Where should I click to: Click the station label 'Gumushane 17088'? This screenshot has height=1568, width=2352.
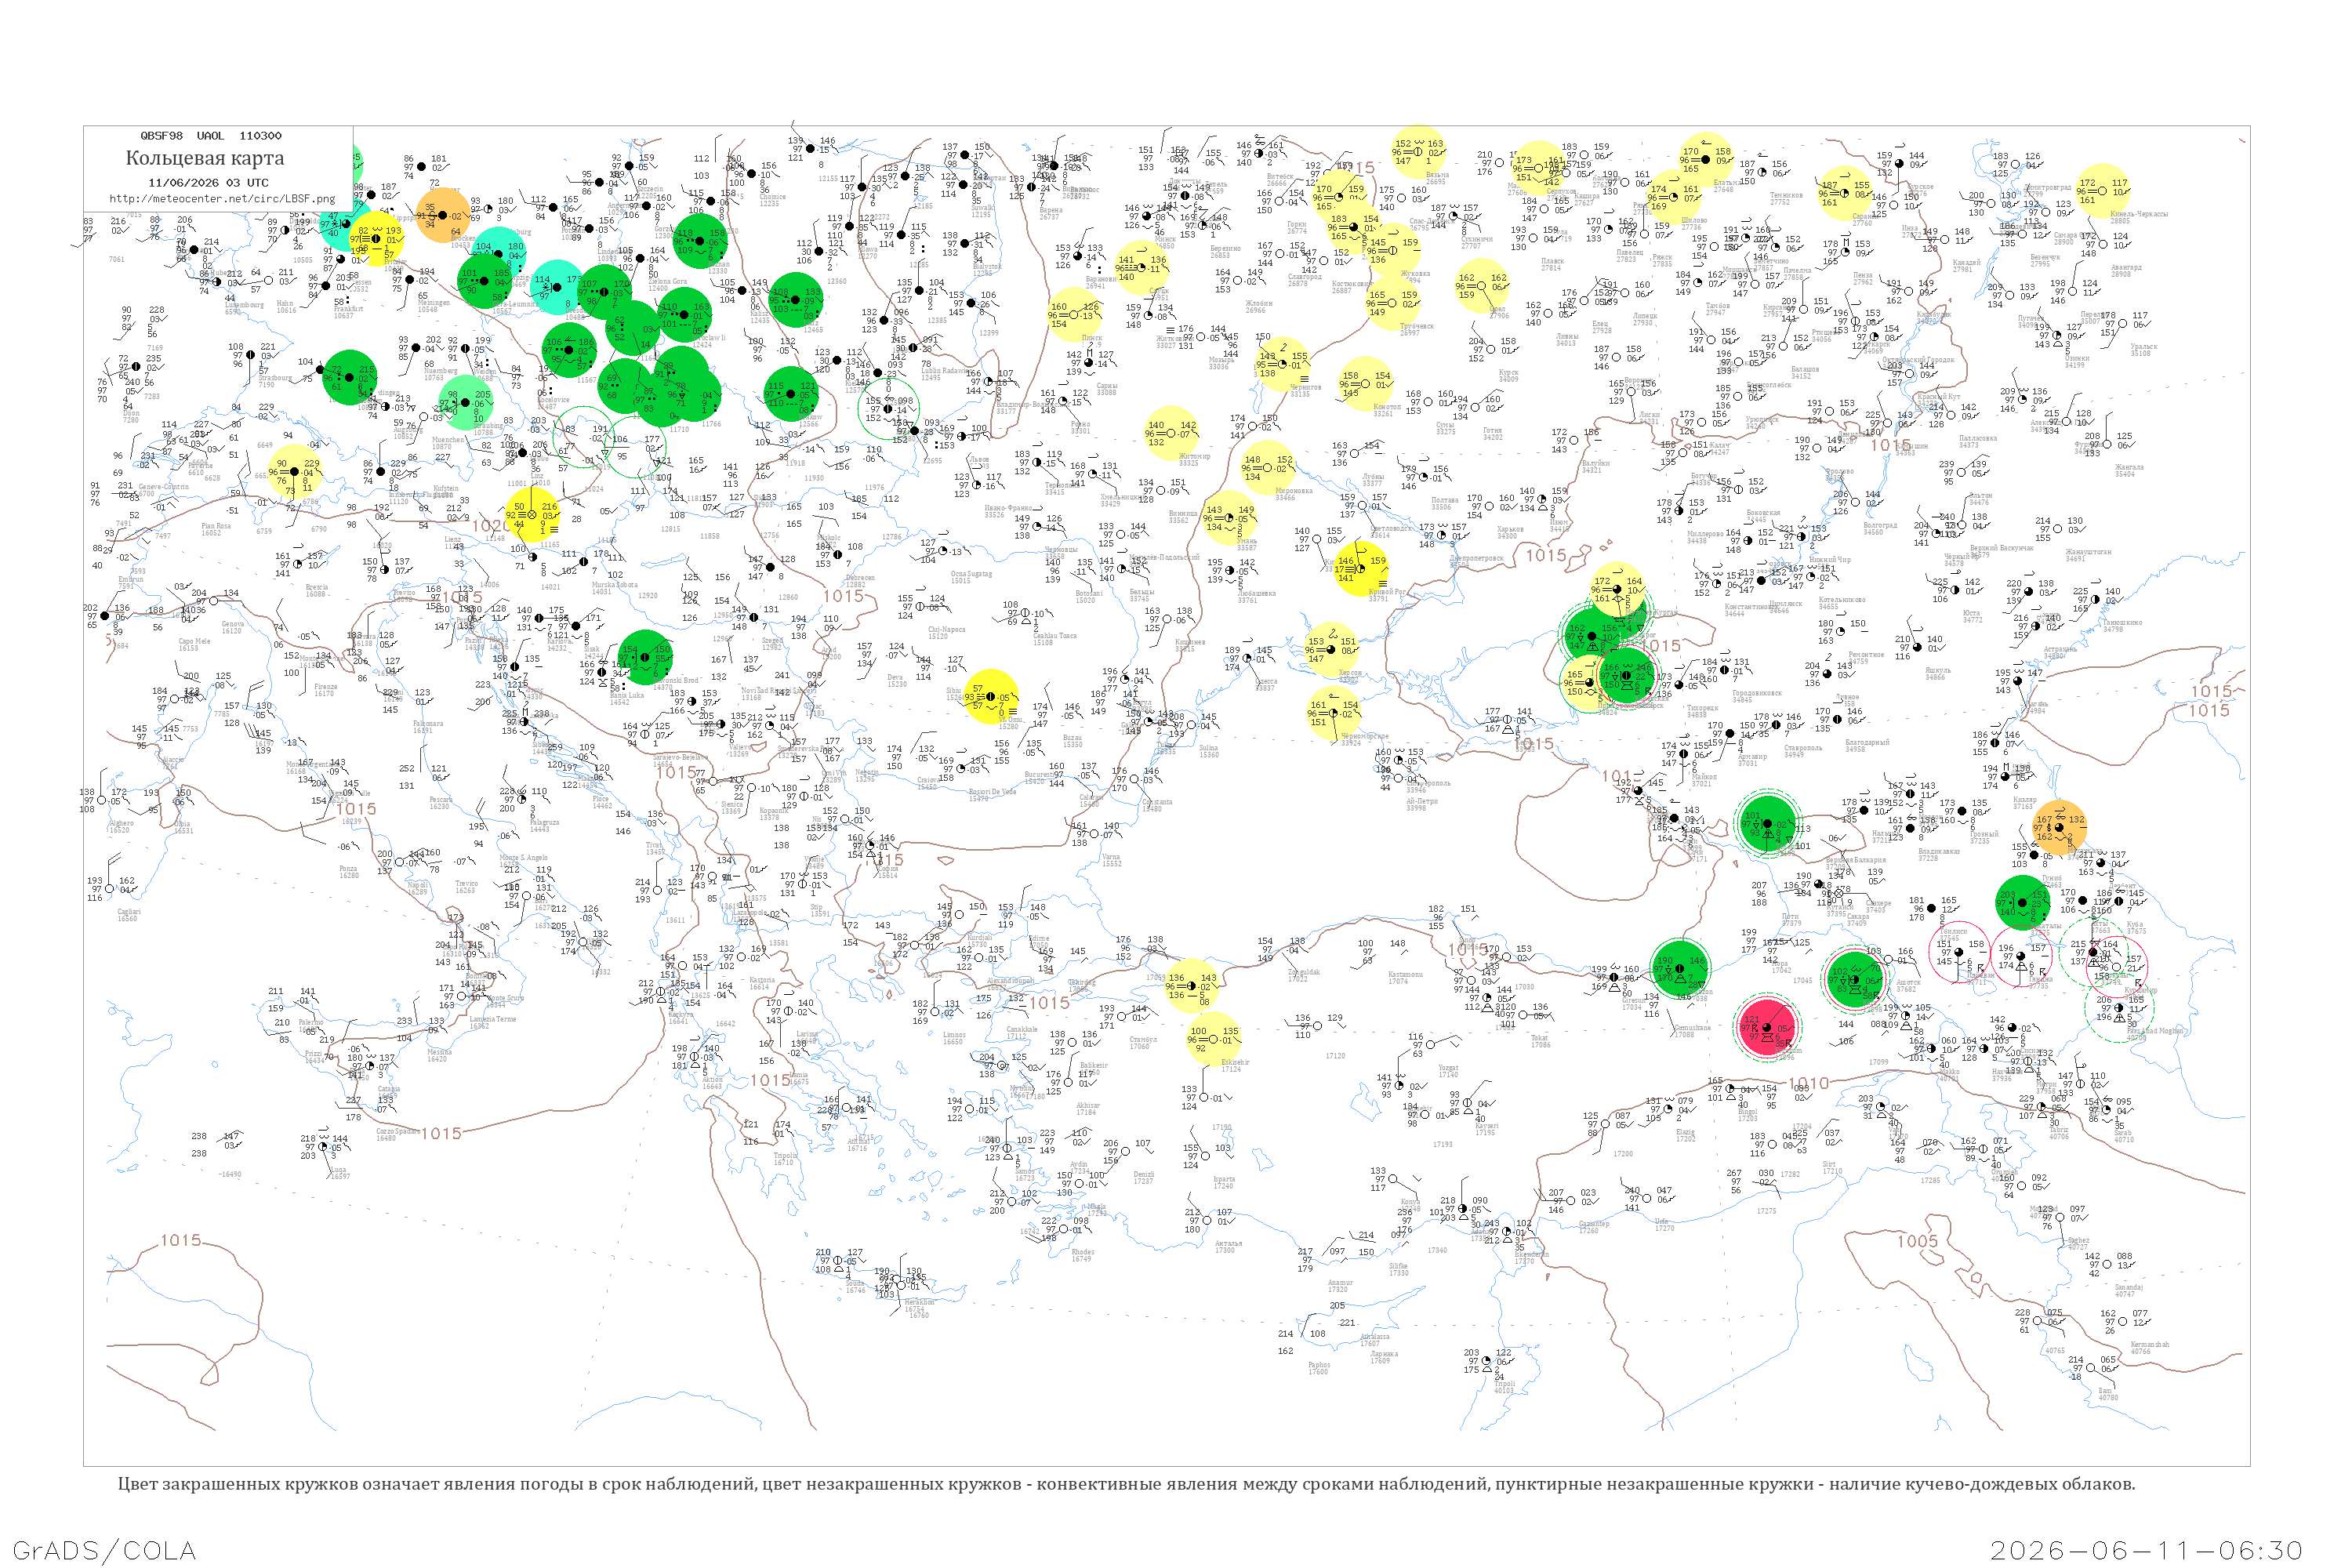point(1692,1030)
